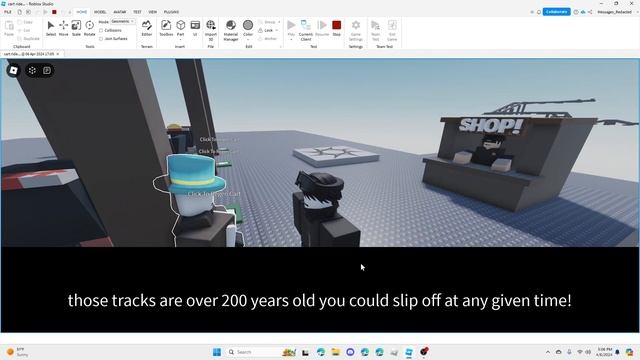Switch to the MODEL ribbon tab
This screenshot has width=640, height=360.
click(x=100, y=12)
